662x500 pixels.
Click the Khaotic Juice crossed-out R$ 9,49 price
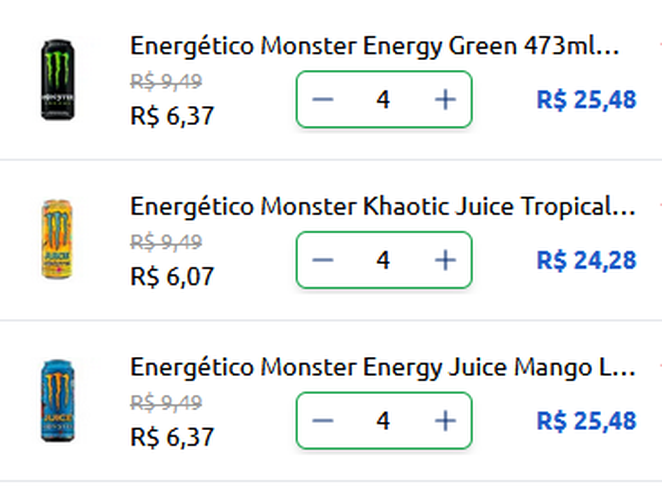(x=166, y=241)
